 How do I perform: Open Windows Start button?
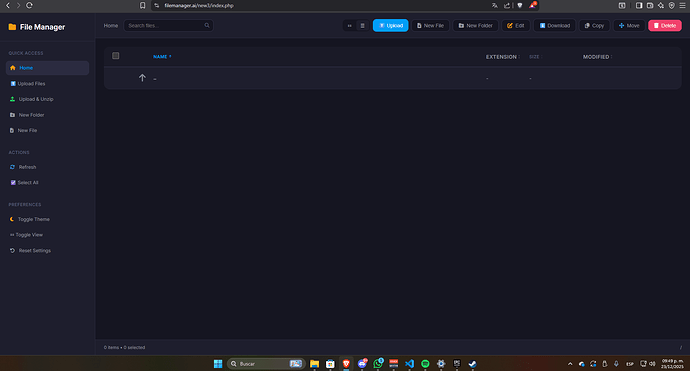click(218, 364)
